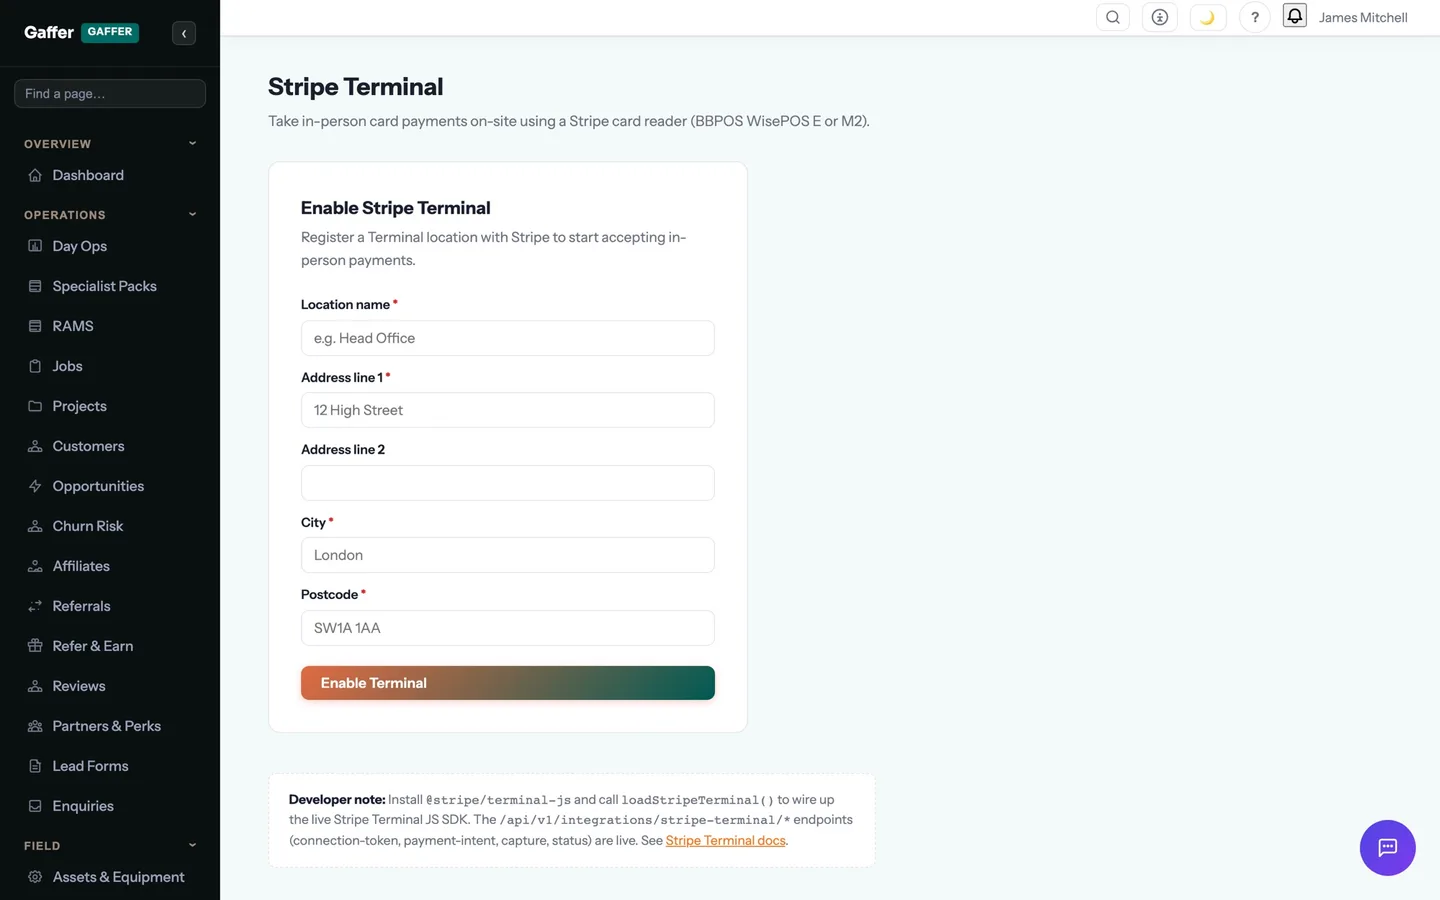
Task: Click the Churn Risk icon
Action: point(35,526)
